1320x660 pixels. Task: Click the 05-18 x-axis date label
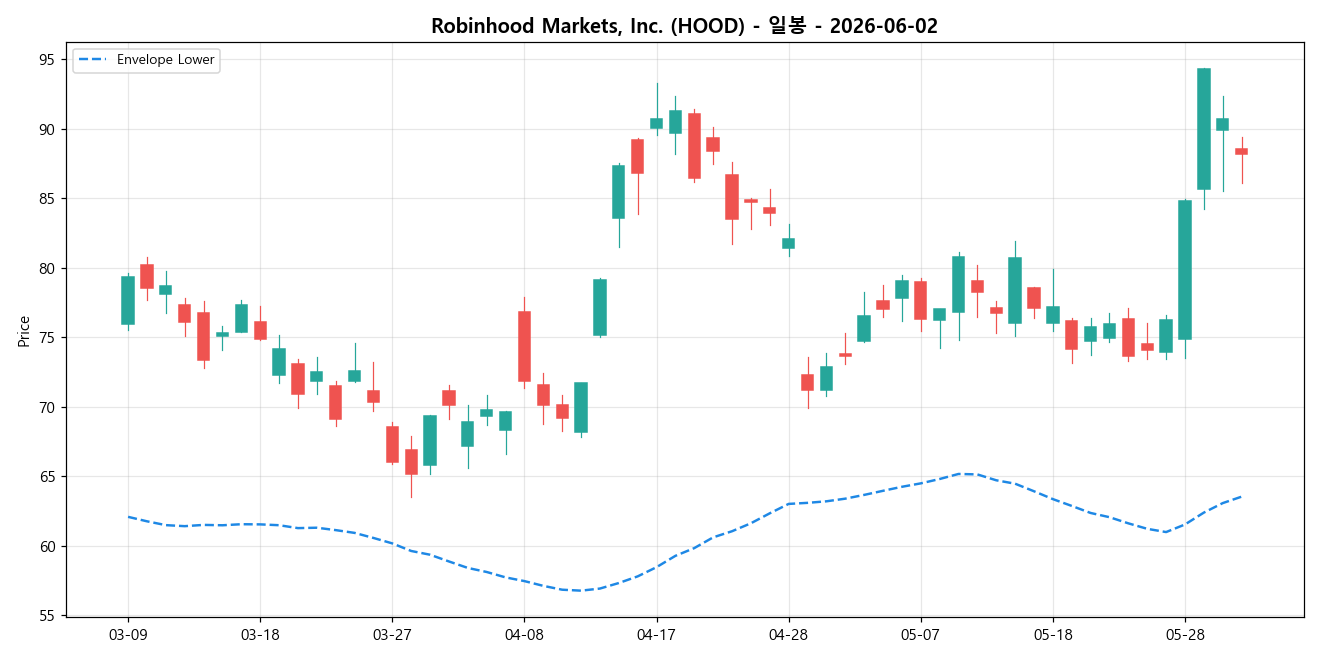click(x=1052, y=635)
